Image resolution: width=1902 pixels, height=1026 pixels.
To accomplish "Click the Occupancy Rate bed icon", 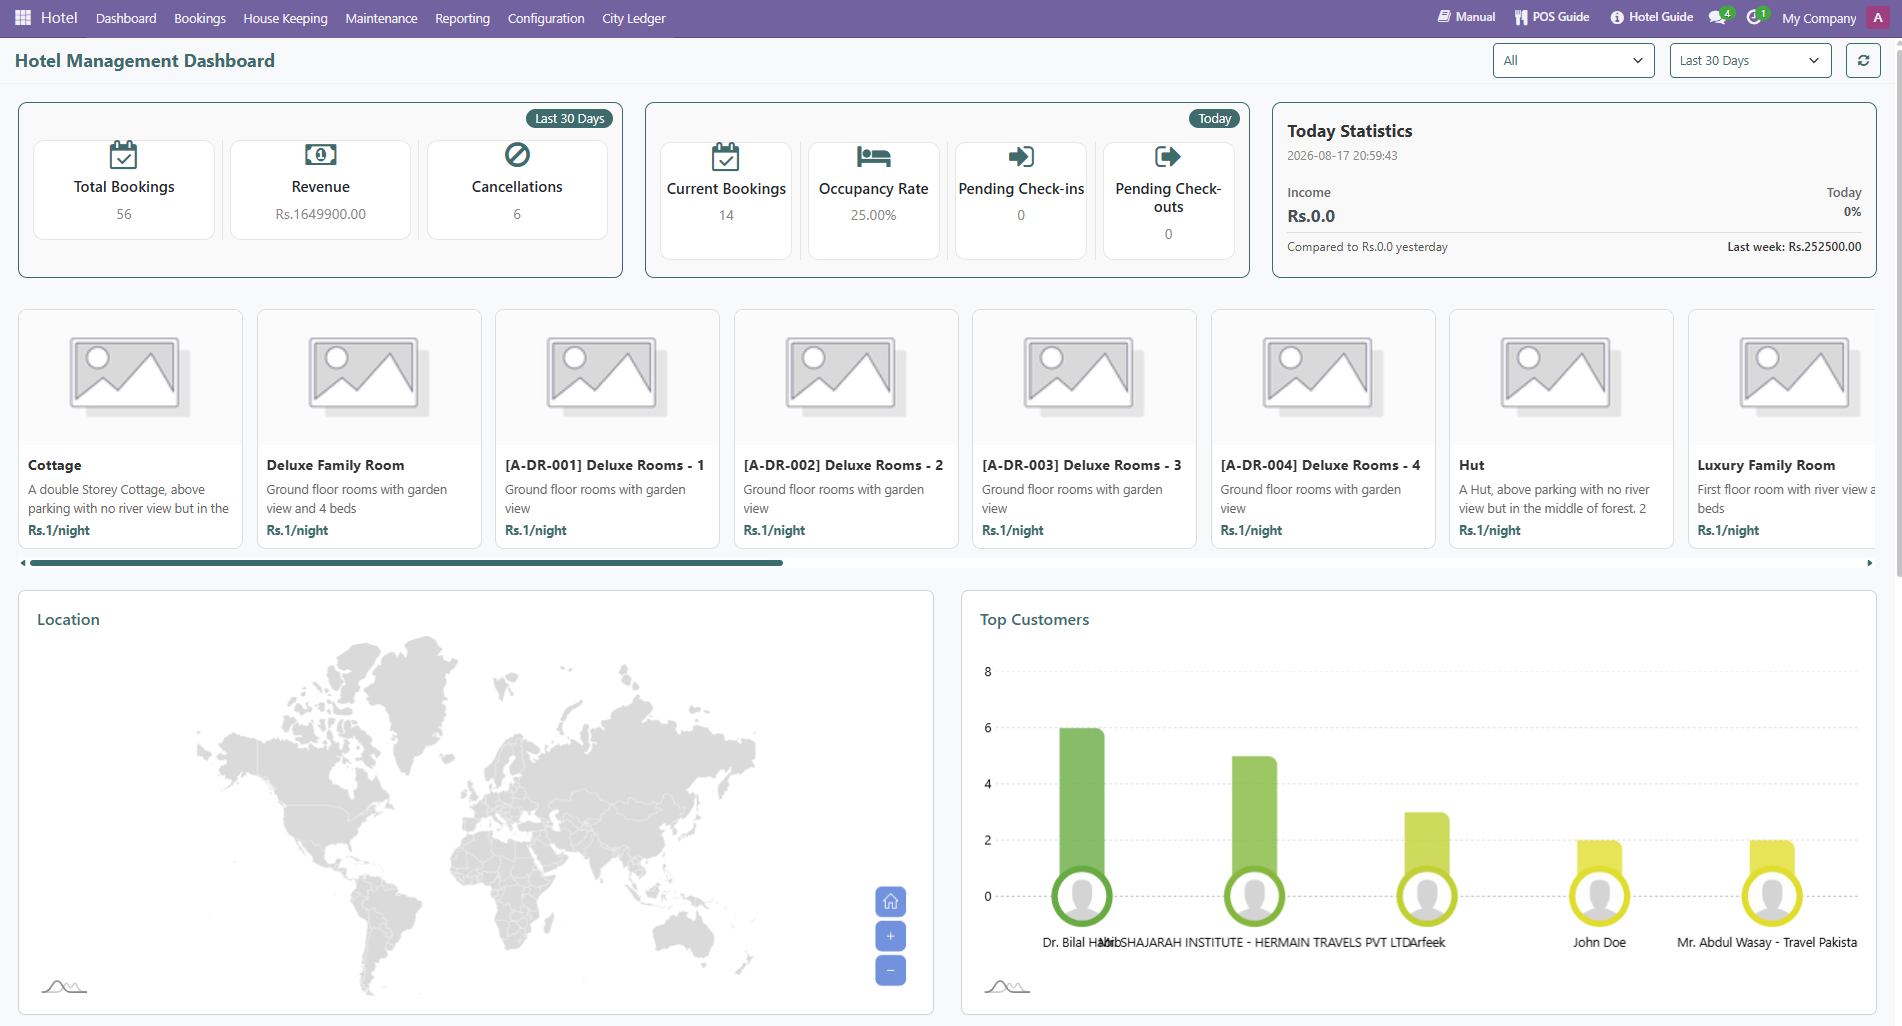I will click(x=873, y=157).
